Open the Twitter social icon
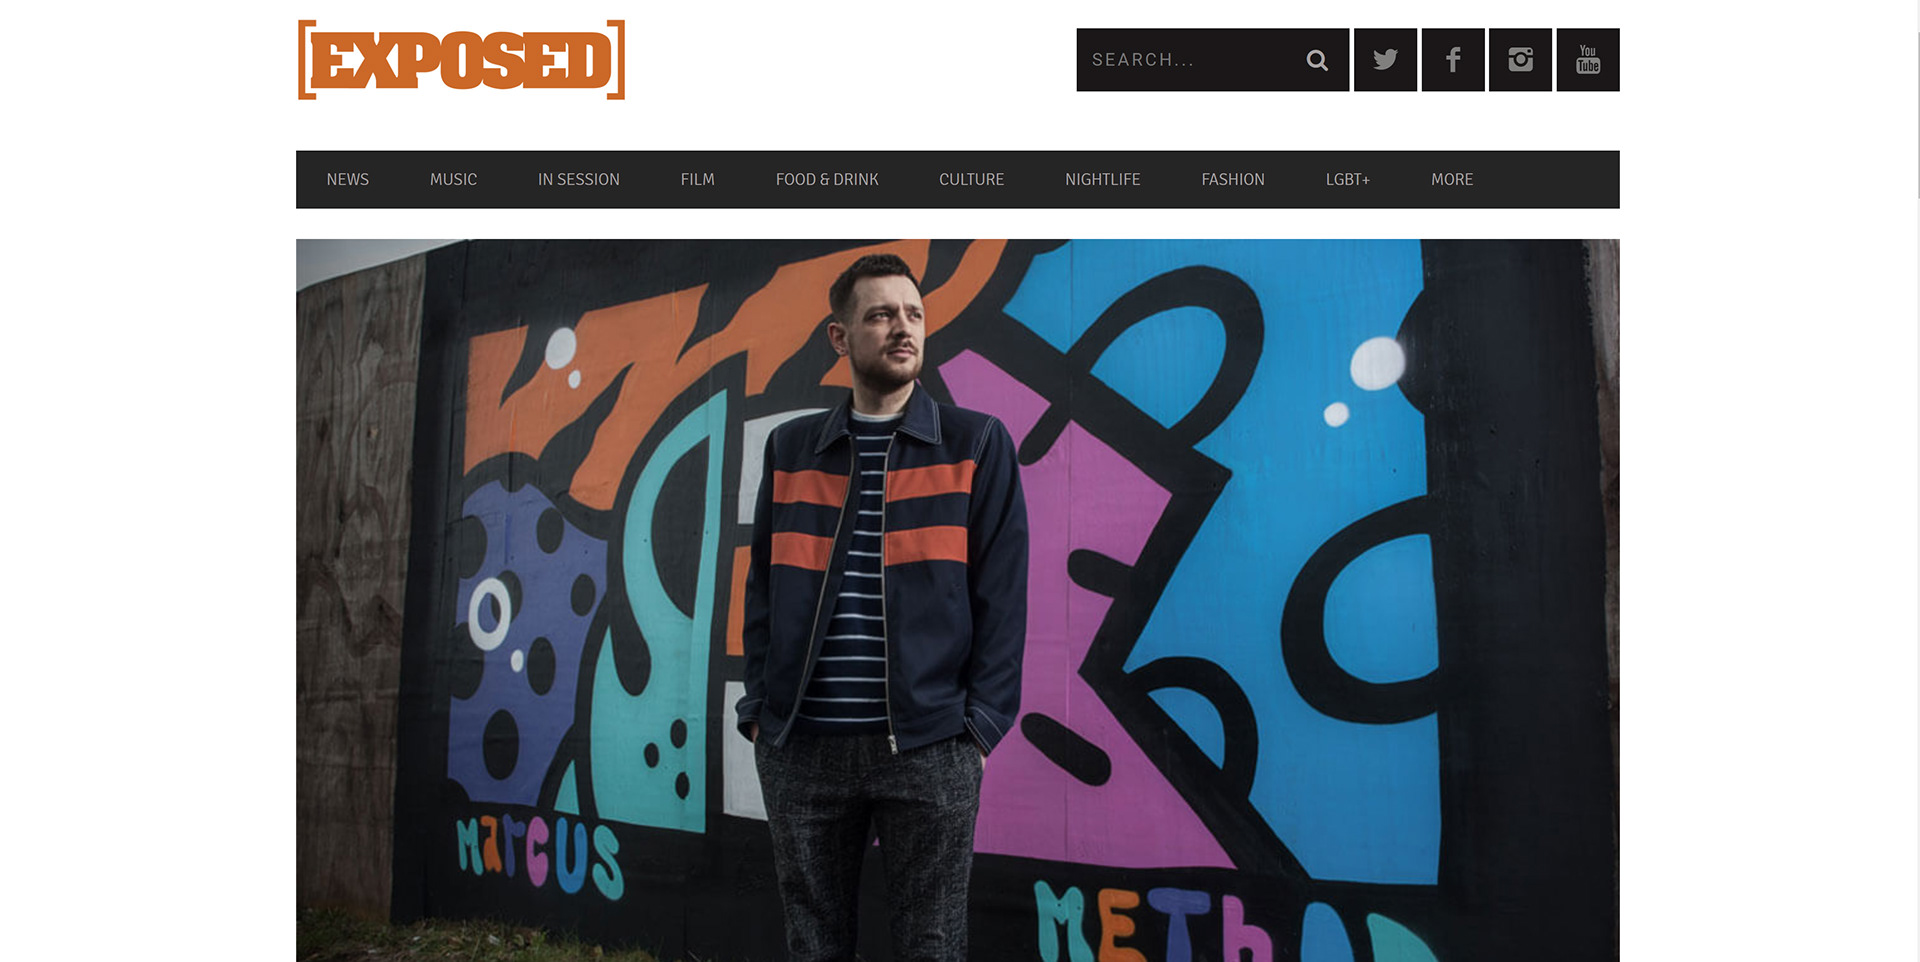1920x962 pixels. 1385,60
